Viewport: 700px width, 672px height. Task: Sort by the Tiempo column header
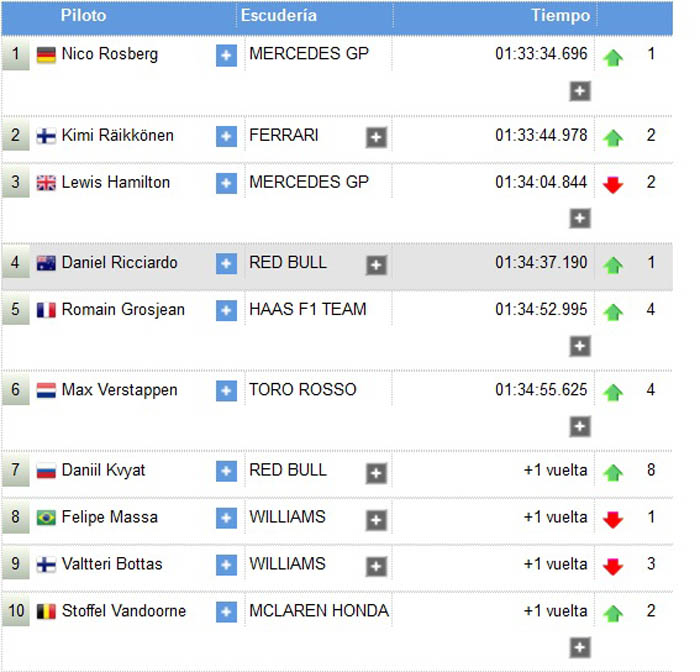click(560, 16)
